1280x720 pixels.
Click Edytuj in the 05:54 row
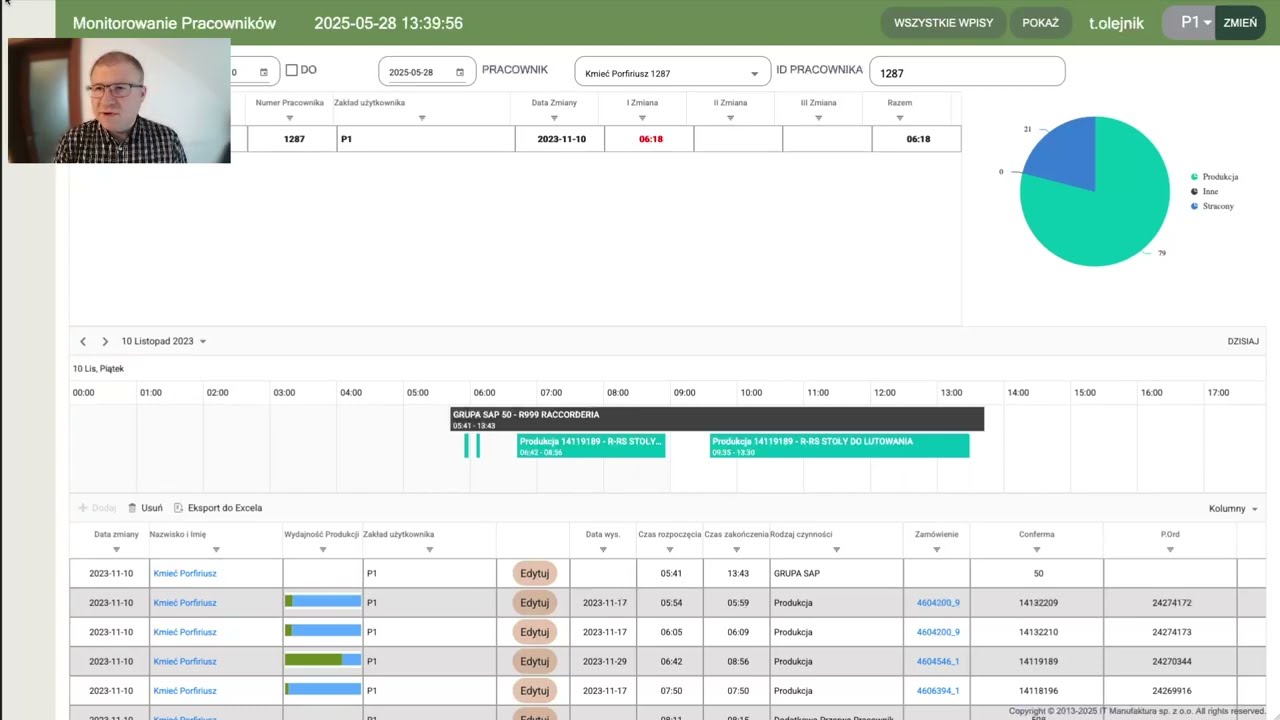535,603
